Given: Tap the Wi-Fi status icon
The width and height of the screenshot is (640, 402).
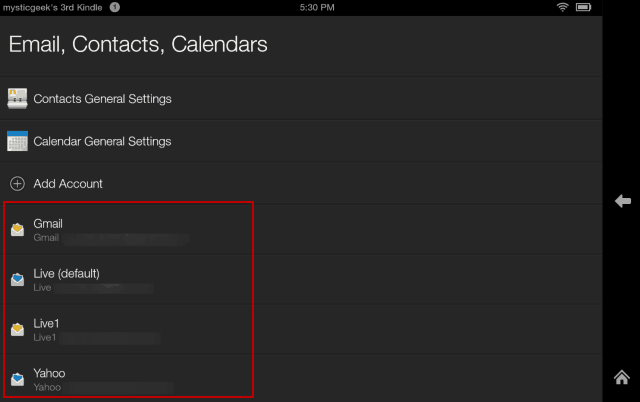Looking at the screenshot, I should [562, 7].
